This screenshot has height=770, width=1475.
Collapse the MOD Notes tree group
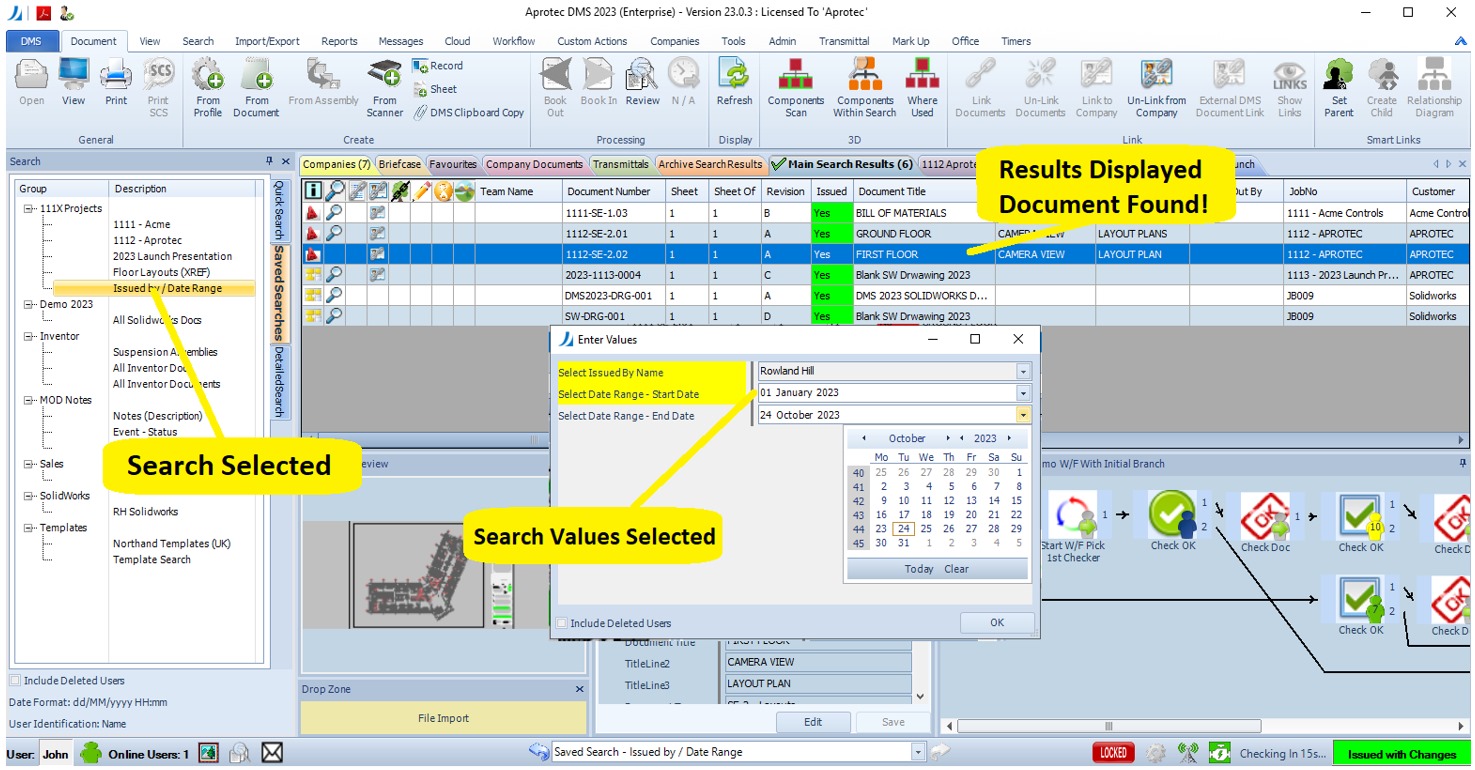tap(29, 401)
